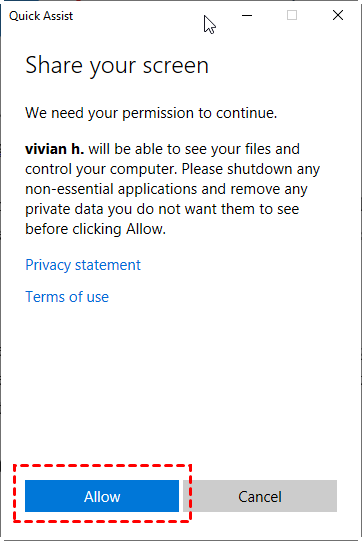The image size is (362, 541).
Task: Click the text 'will be able to see your files'
Action: (x=180, y=149)
